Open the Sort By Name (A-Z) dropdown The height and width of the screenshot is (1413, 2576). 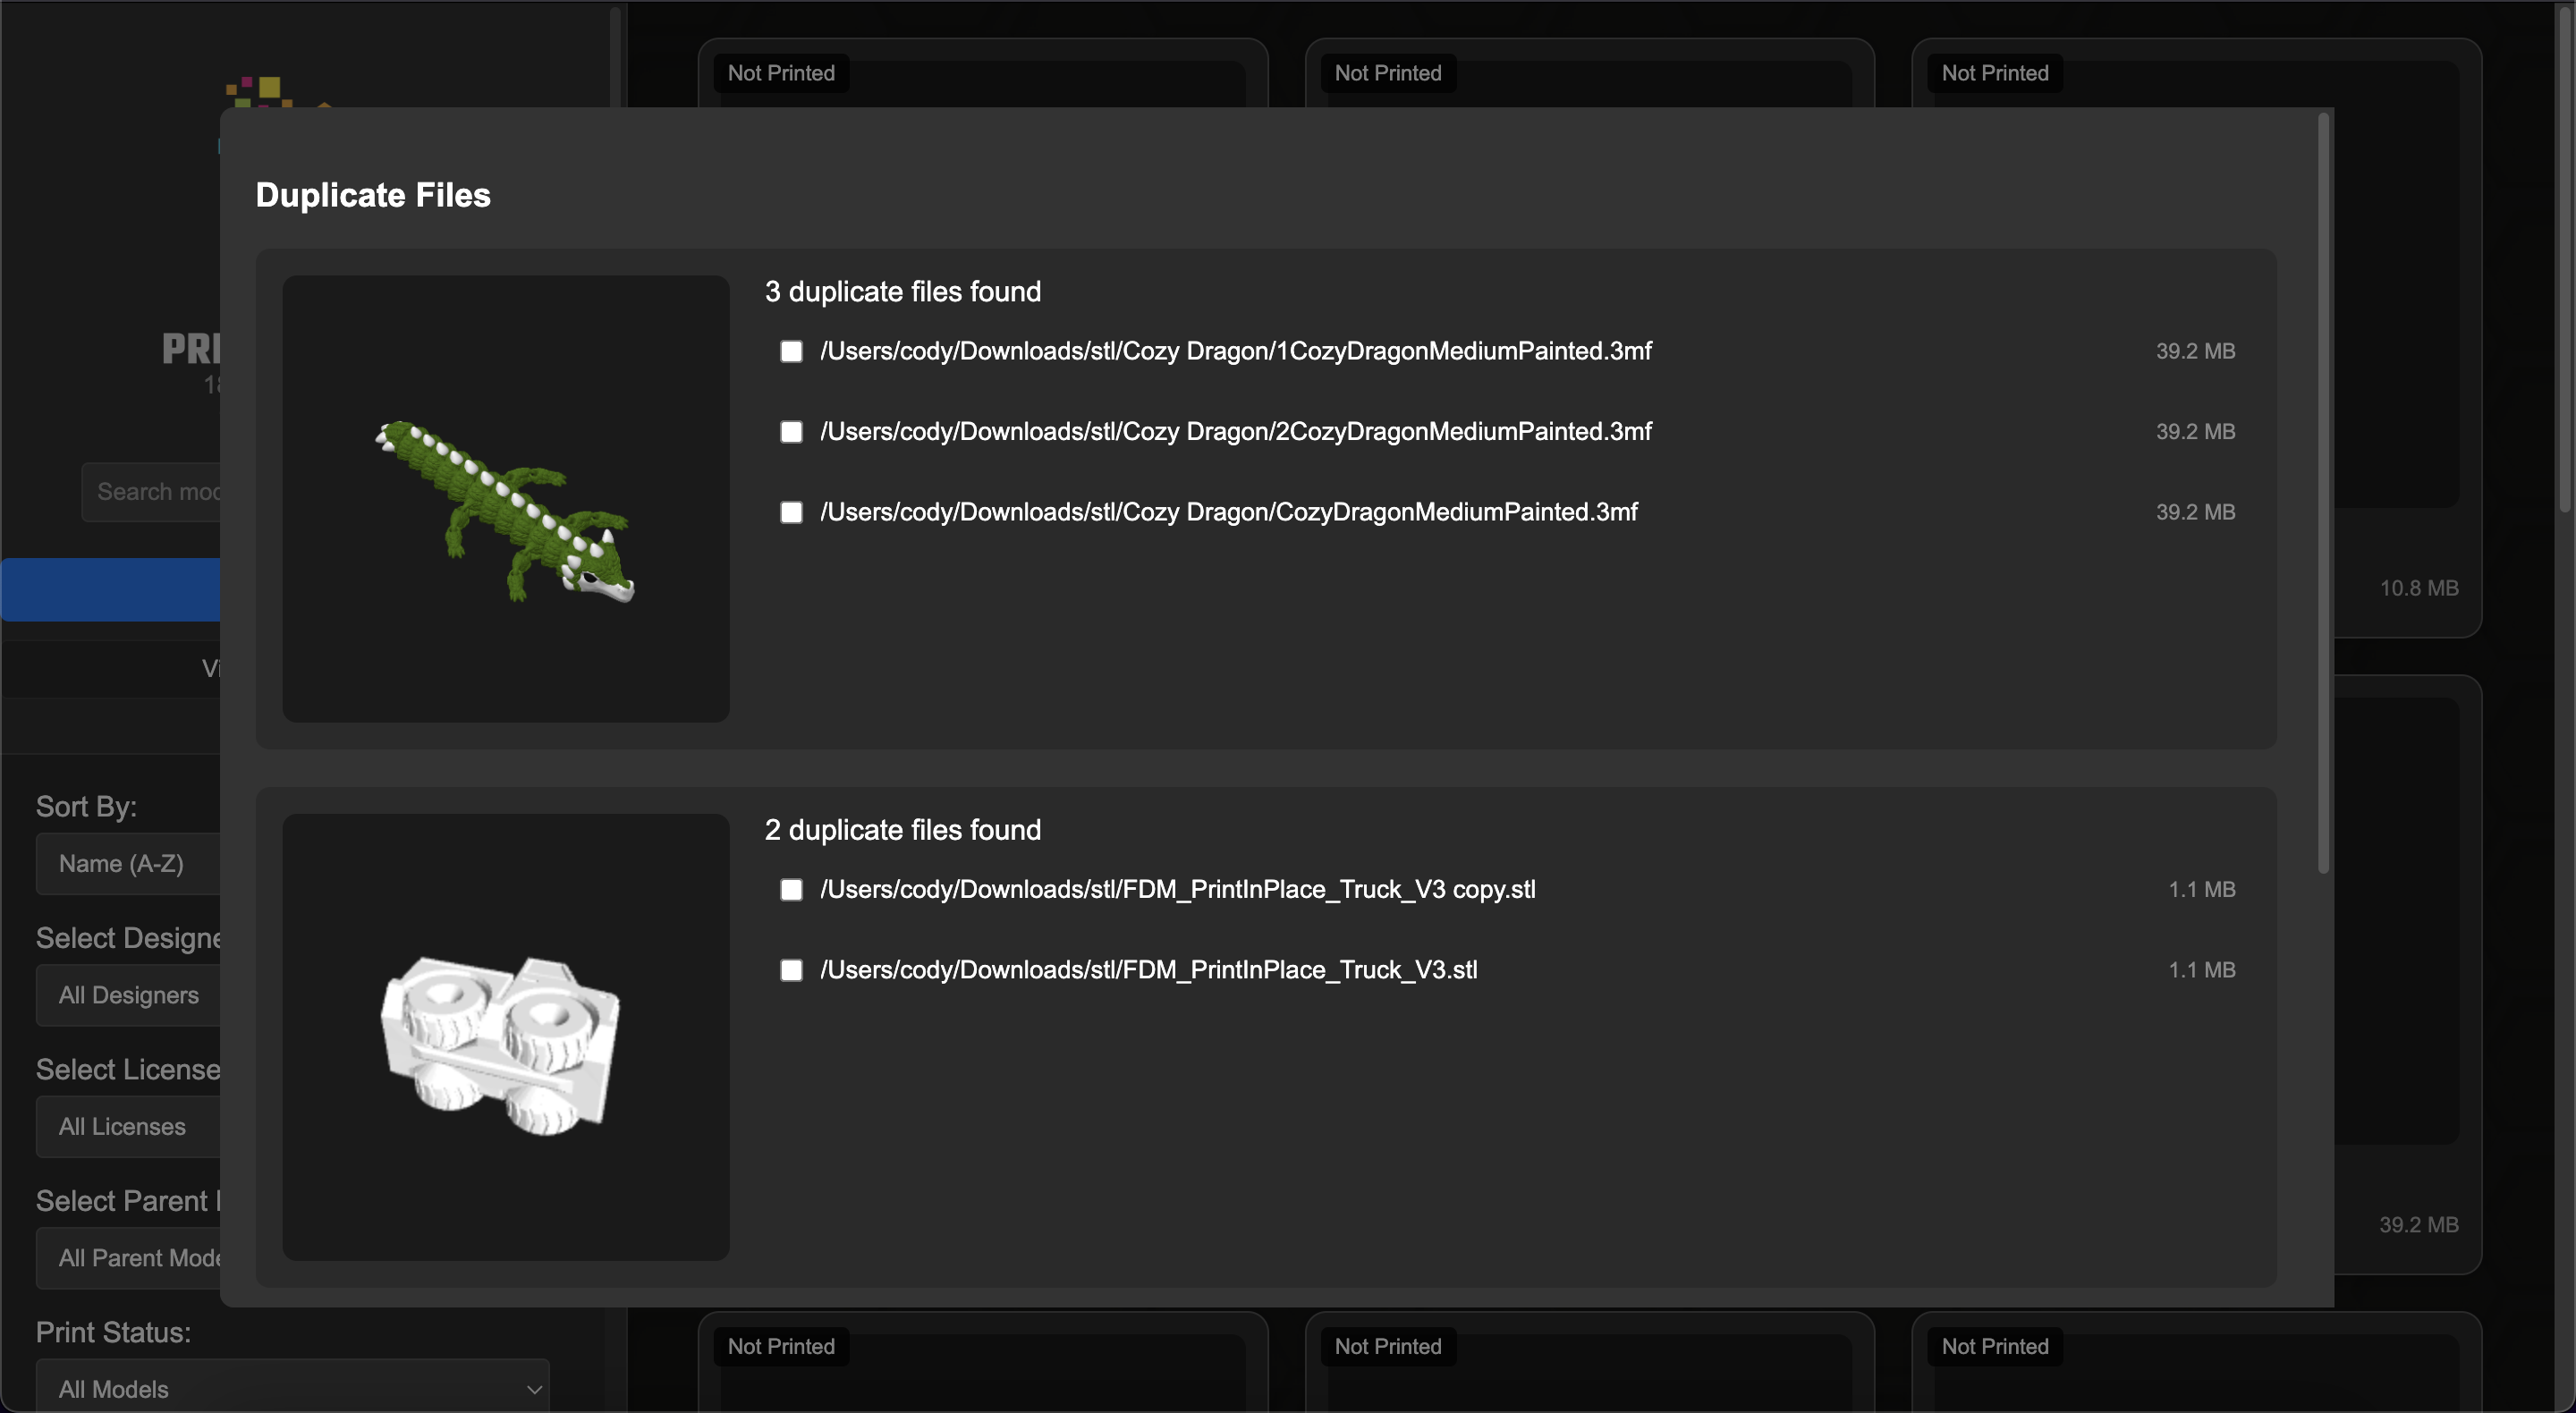(x=128, y=864)
